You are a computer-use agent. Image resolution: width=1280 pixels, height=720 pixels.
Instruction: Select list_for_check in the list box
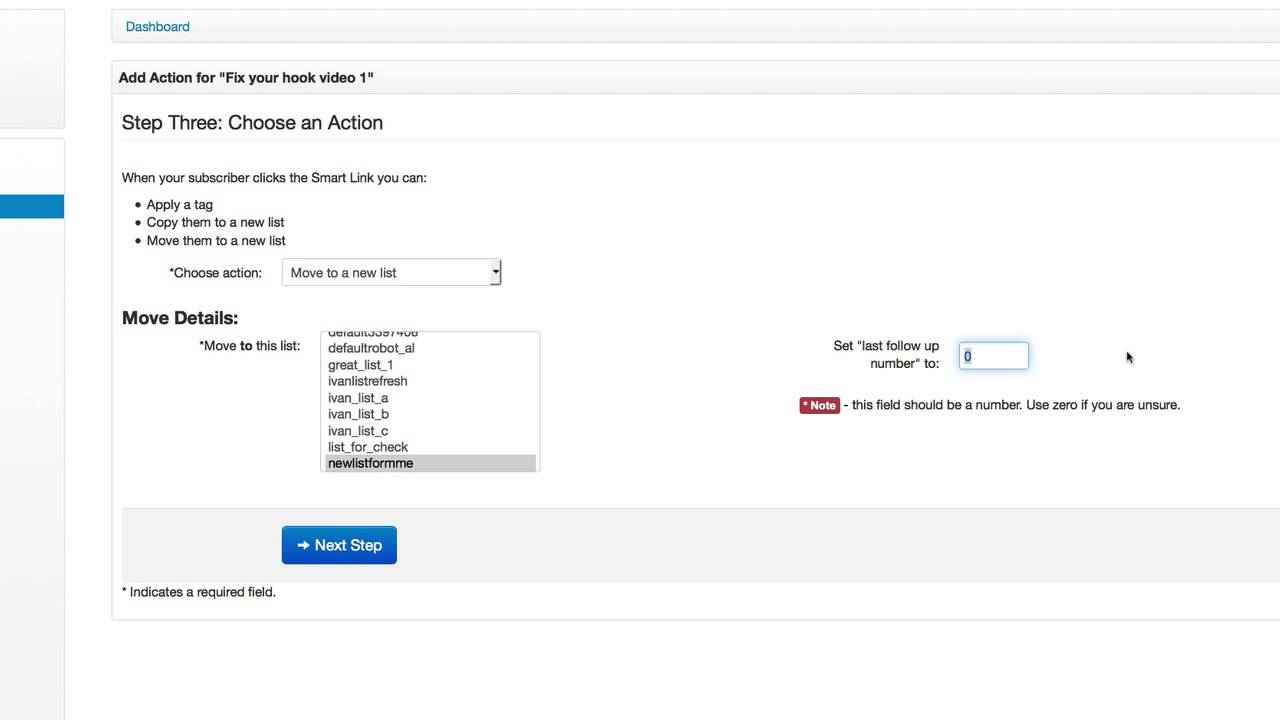click(367, 447)
